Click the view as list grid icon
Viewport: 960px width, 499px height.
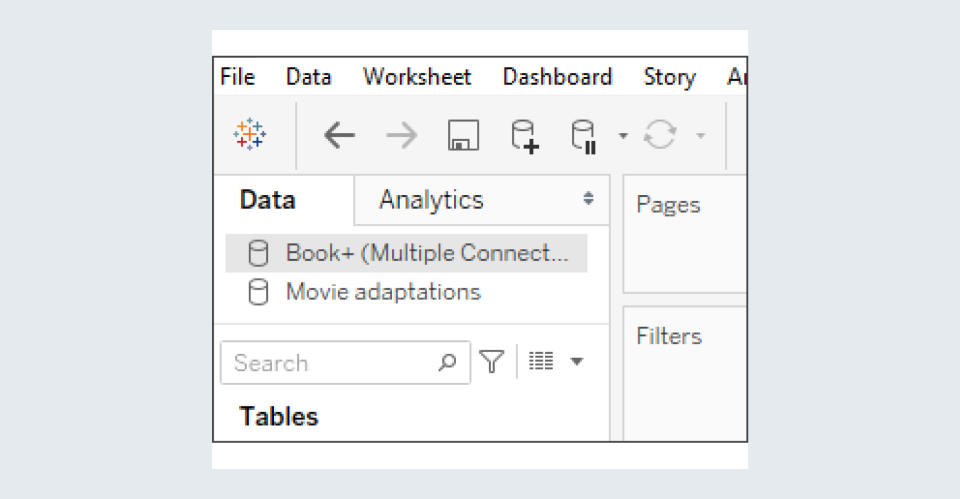click(x=541, y=361)
